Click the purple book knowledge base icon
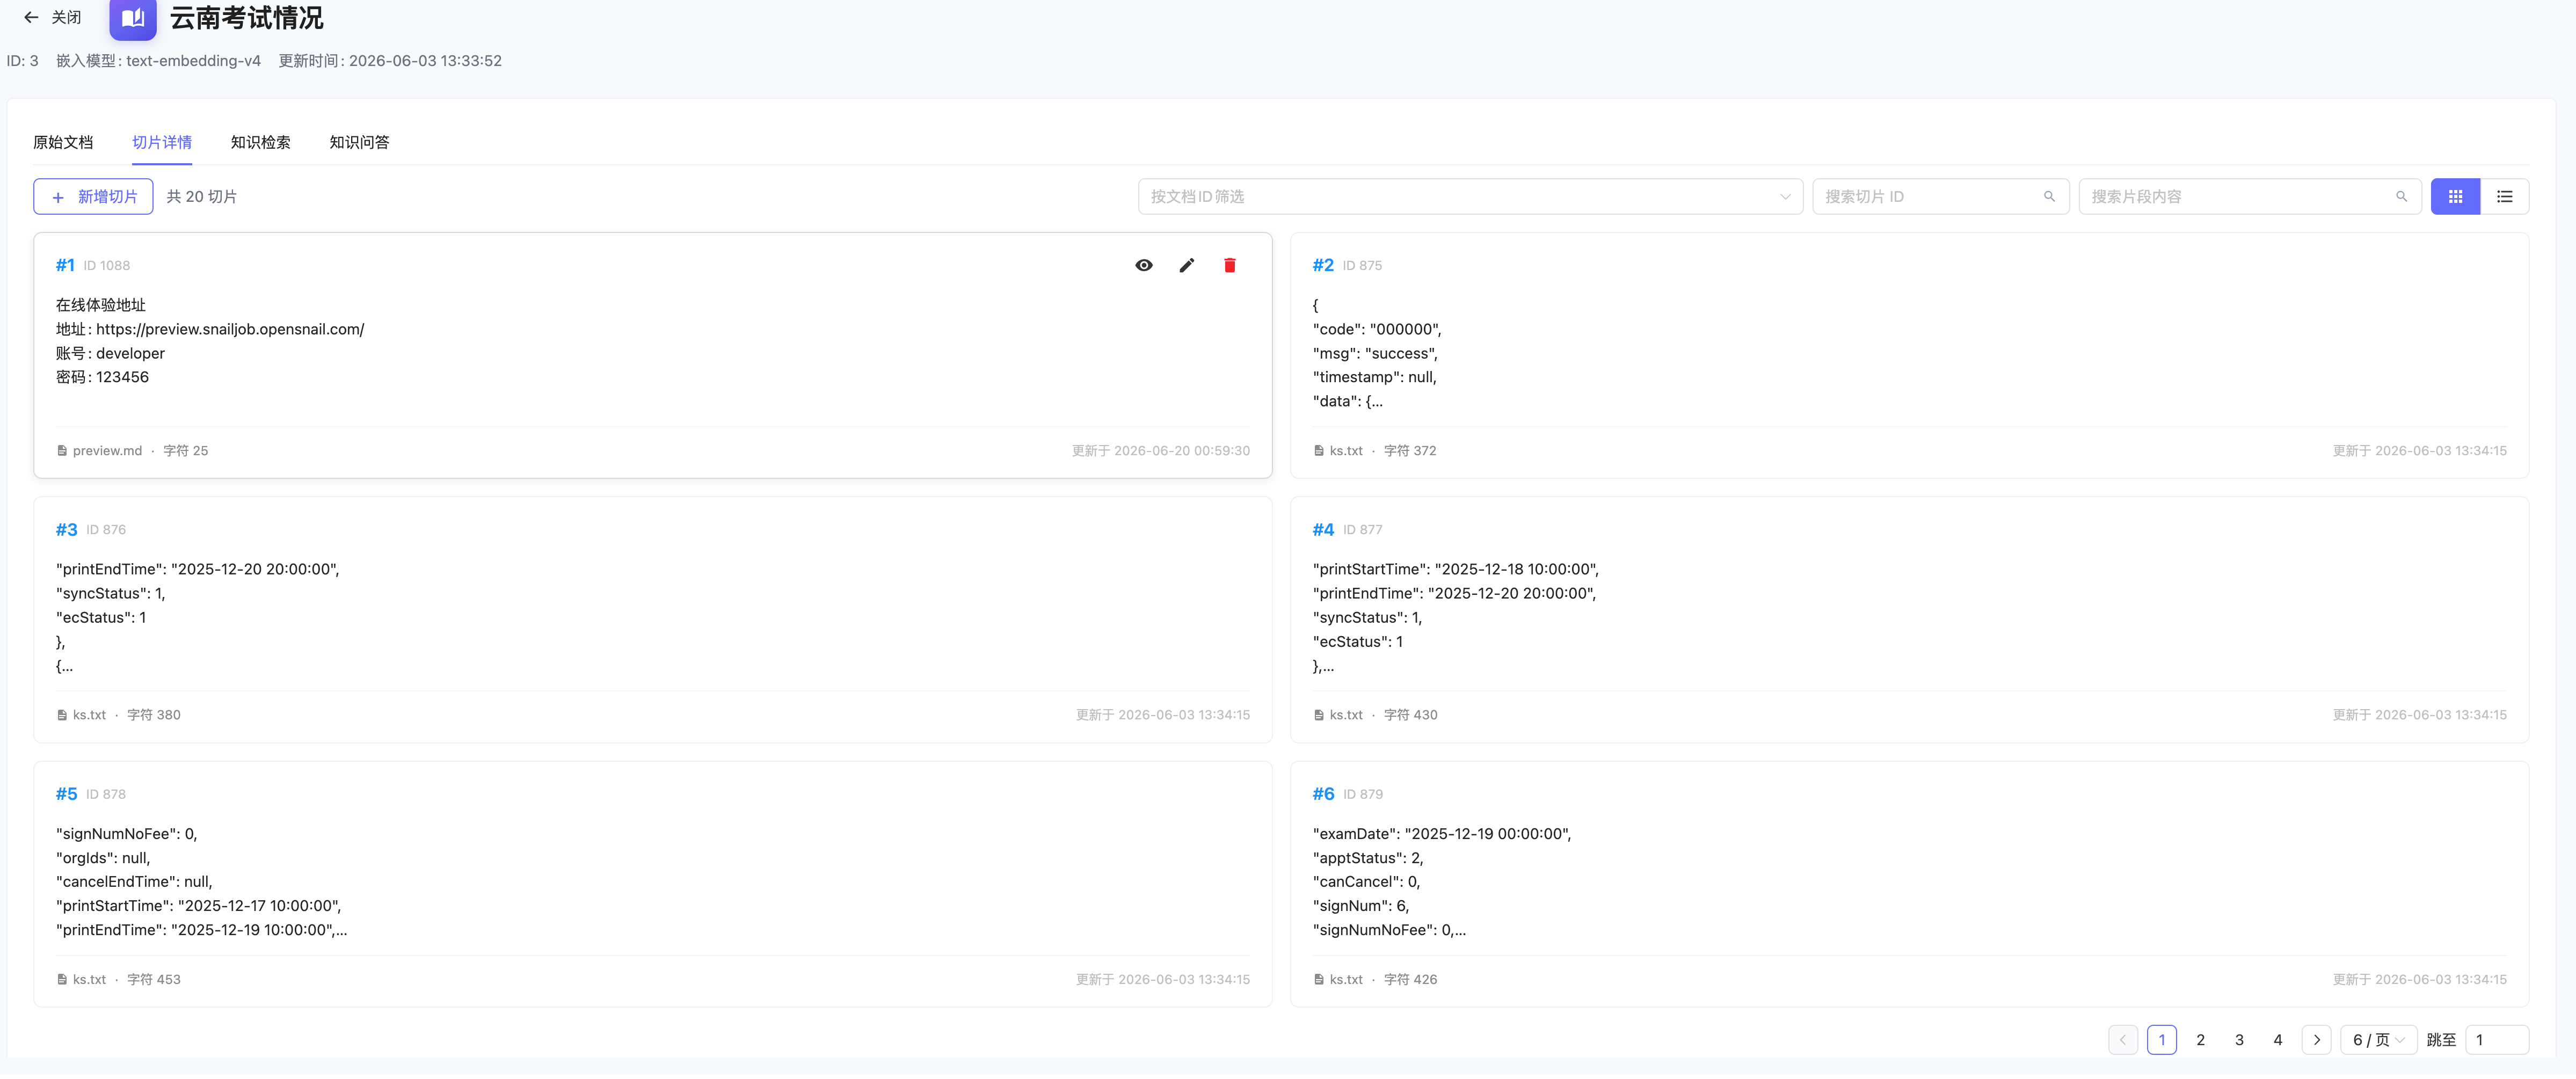 [x=133, y=18]
